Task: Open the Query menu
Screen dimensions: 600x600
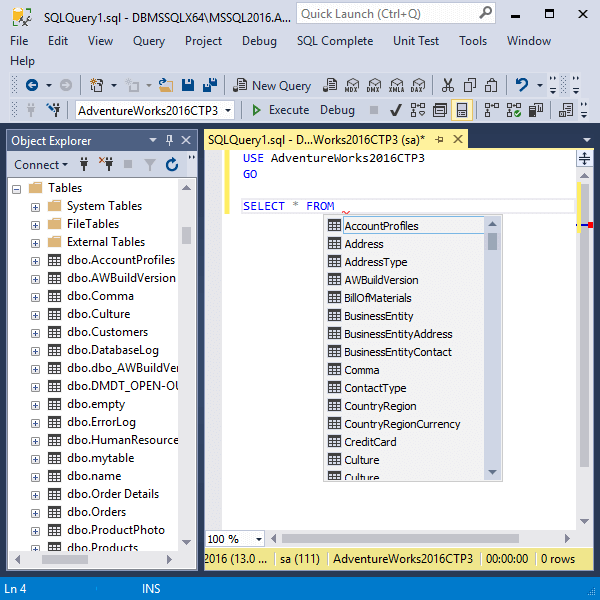Action: [149, 41]
